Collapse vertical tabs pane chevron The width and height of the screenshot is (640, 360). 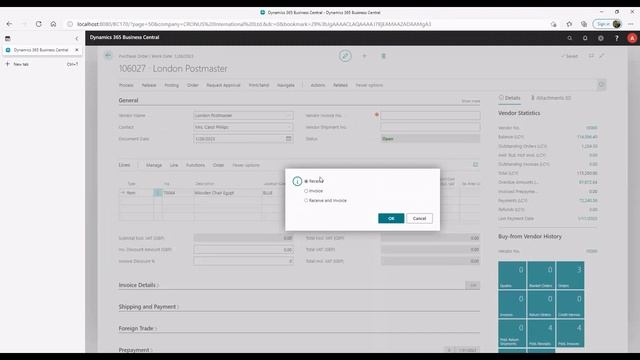[x=77, y=38]
